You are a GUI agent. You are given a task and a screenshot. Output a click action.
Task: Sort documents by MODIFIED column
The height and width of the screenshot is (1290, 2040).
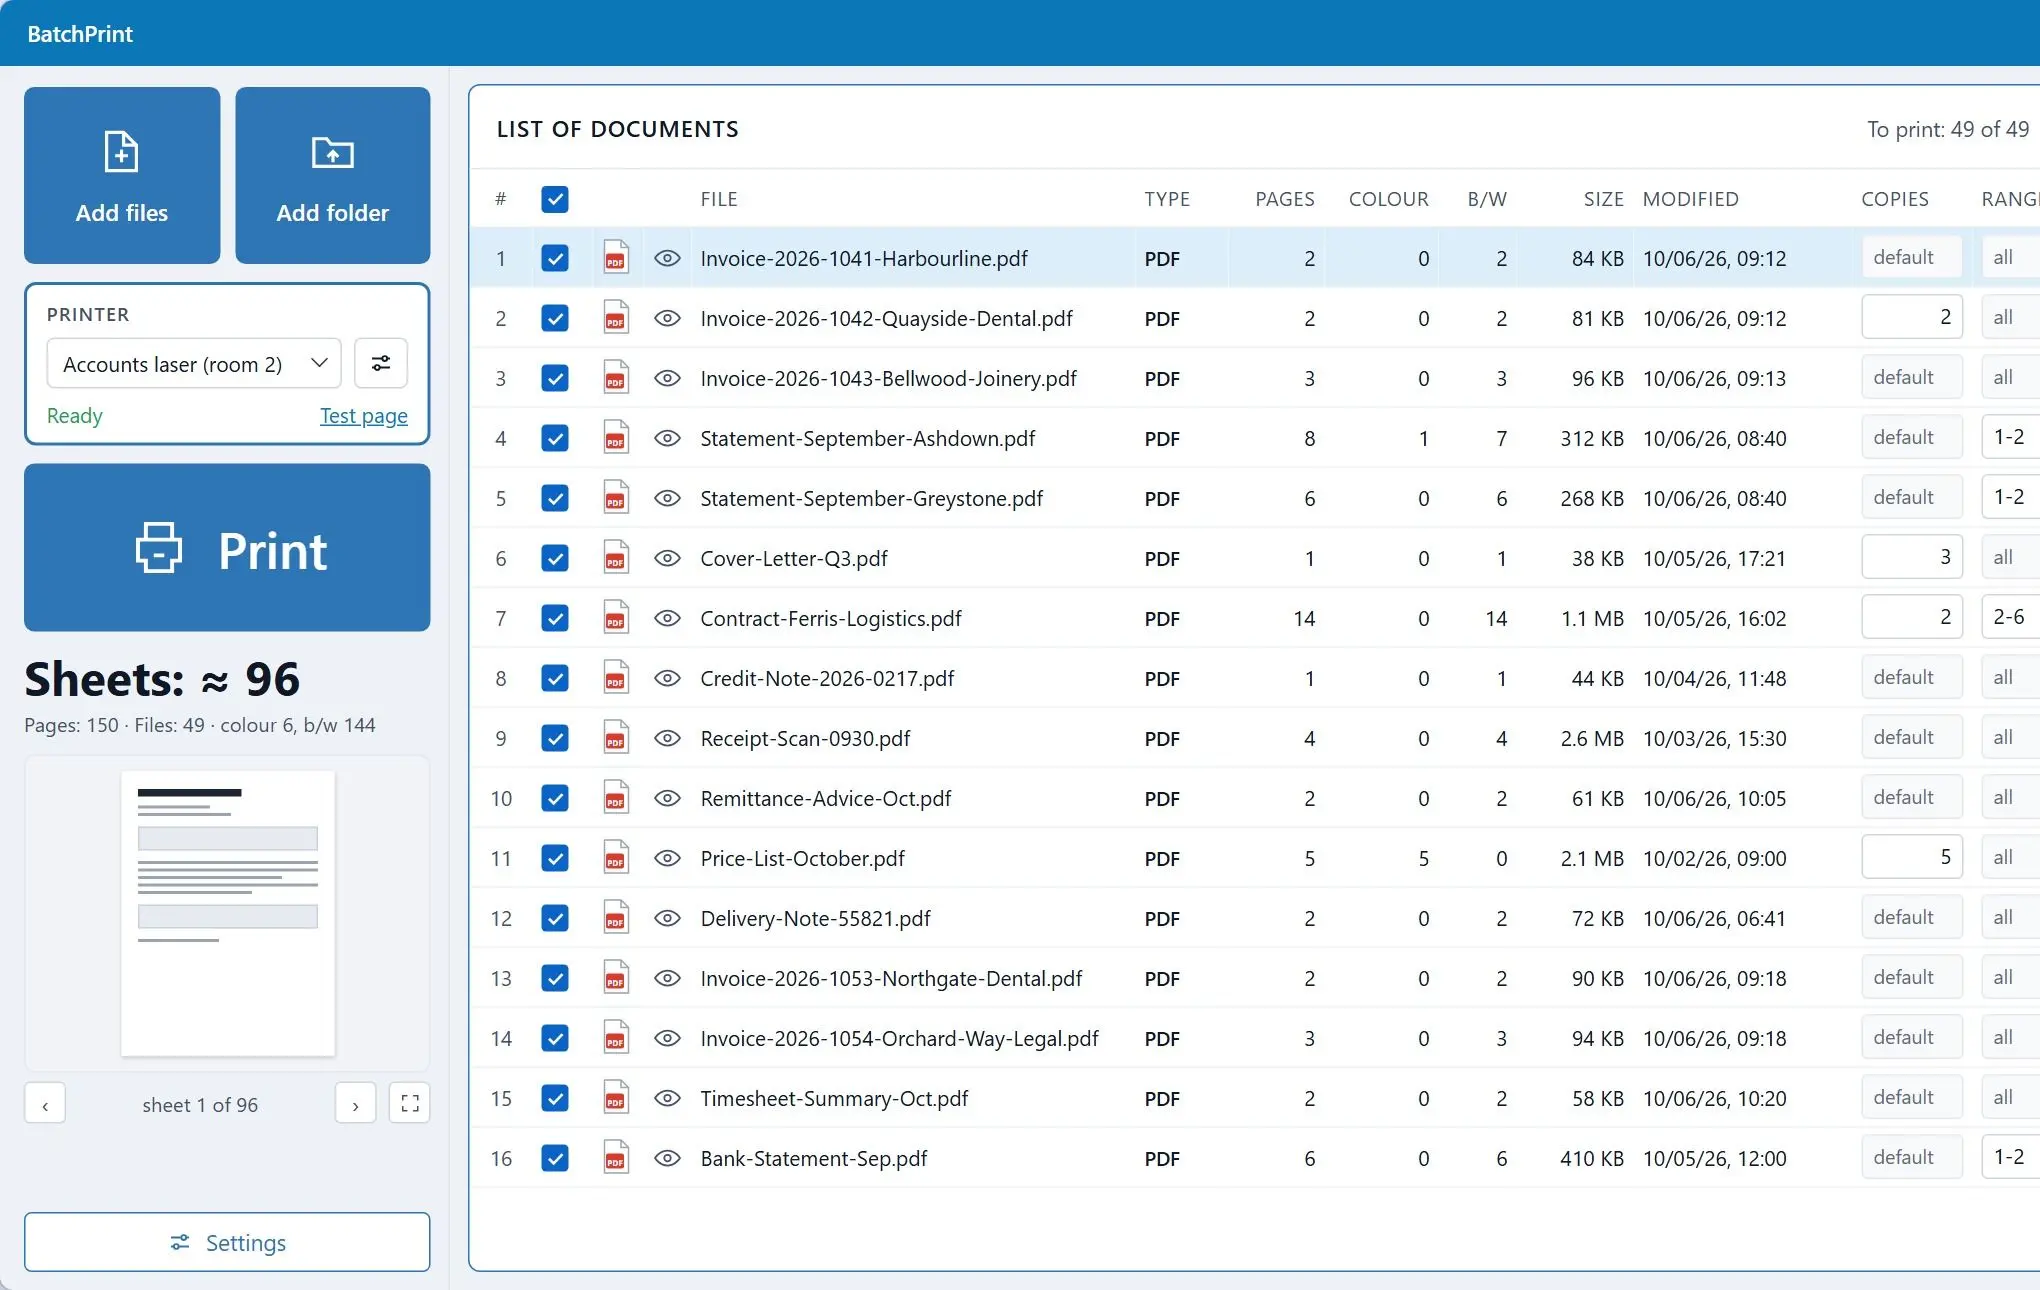pyautogui.click(x=1690, y=199)
